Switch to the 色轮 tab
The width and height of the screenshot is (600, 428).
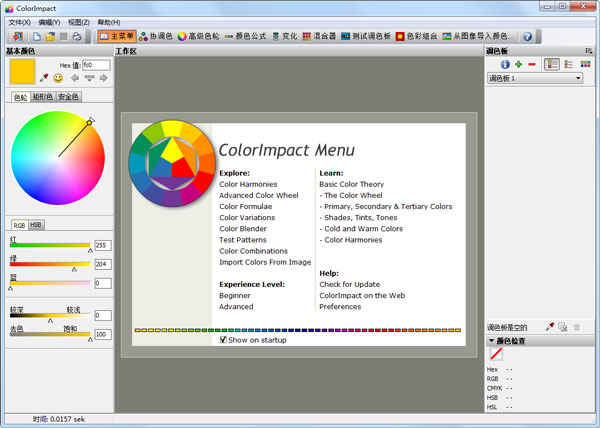tap(21, 97)
